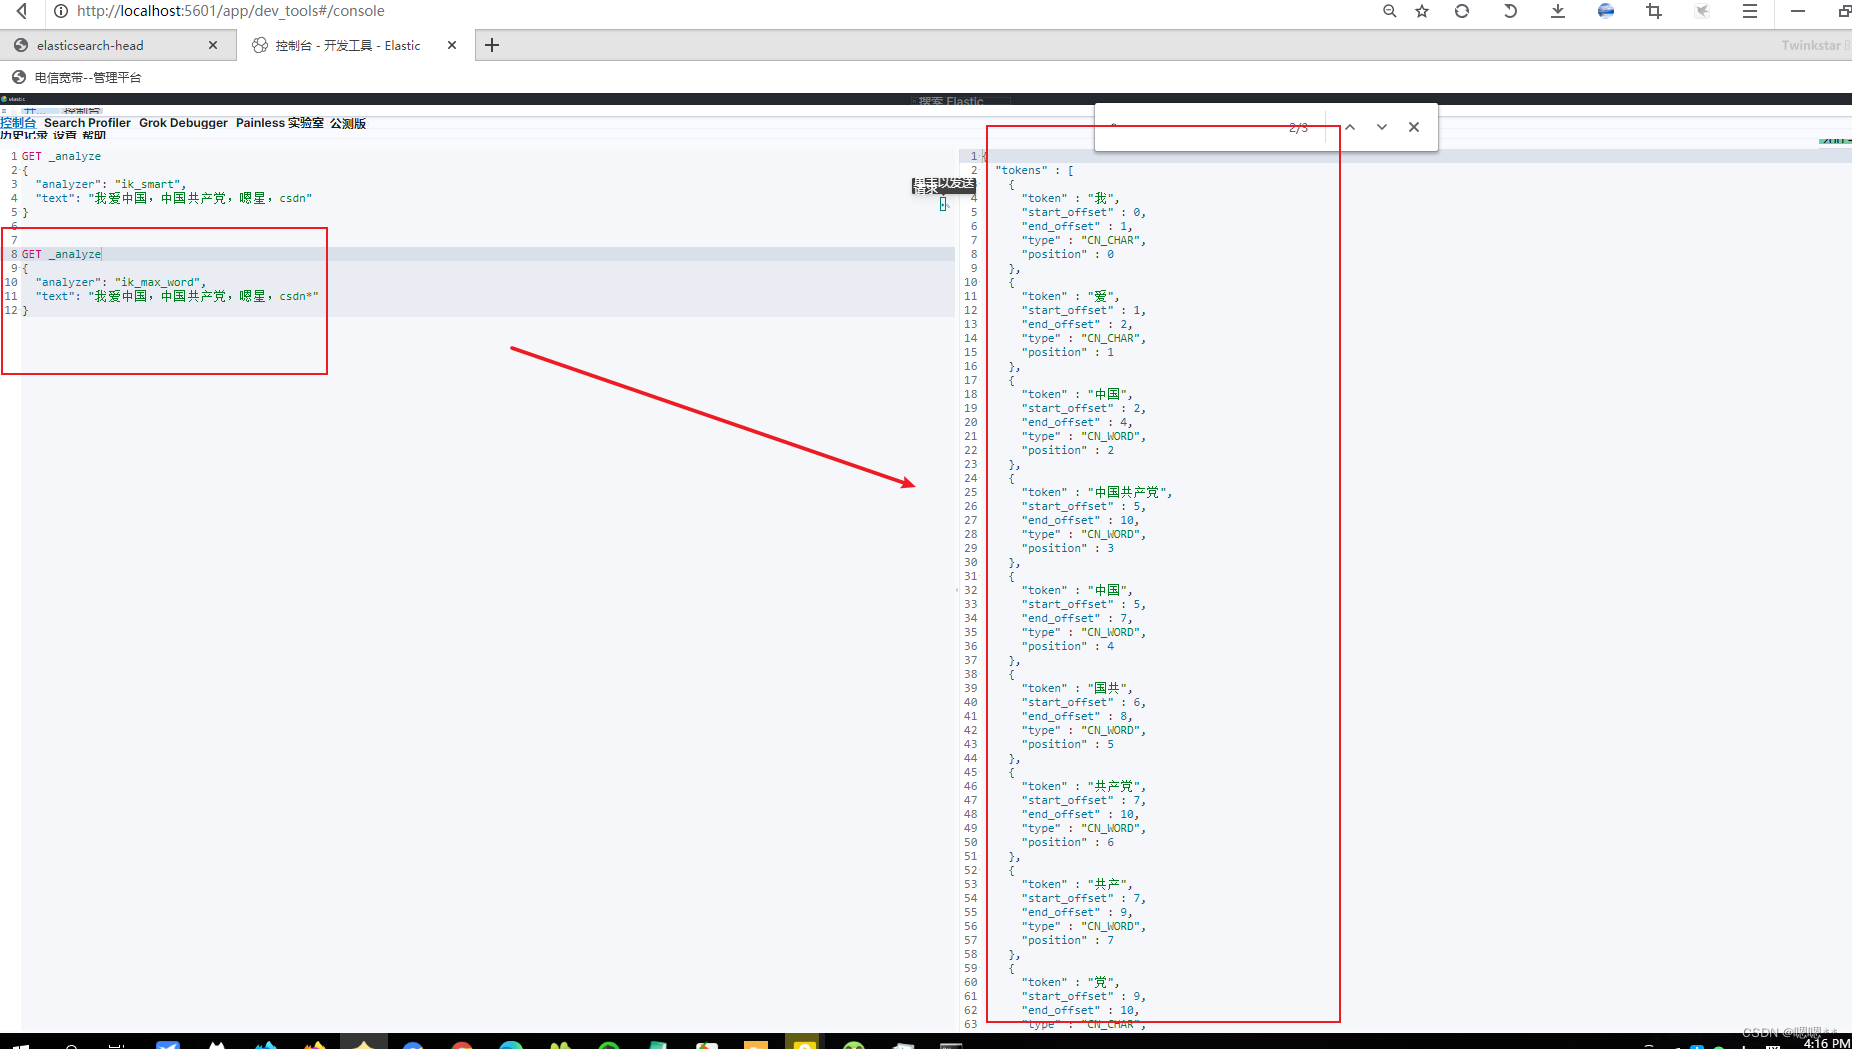The width and height of the screenshot is (1852, 1049).
Task: Click the token "我" value in output
Action: [1101, 198]
